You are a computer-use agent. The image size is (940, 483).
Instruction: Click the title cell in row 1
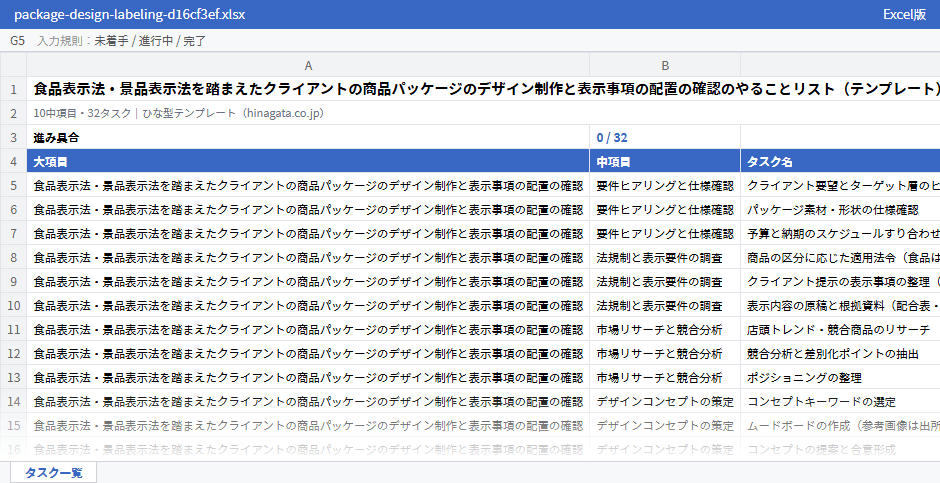(x=483, y=89)
